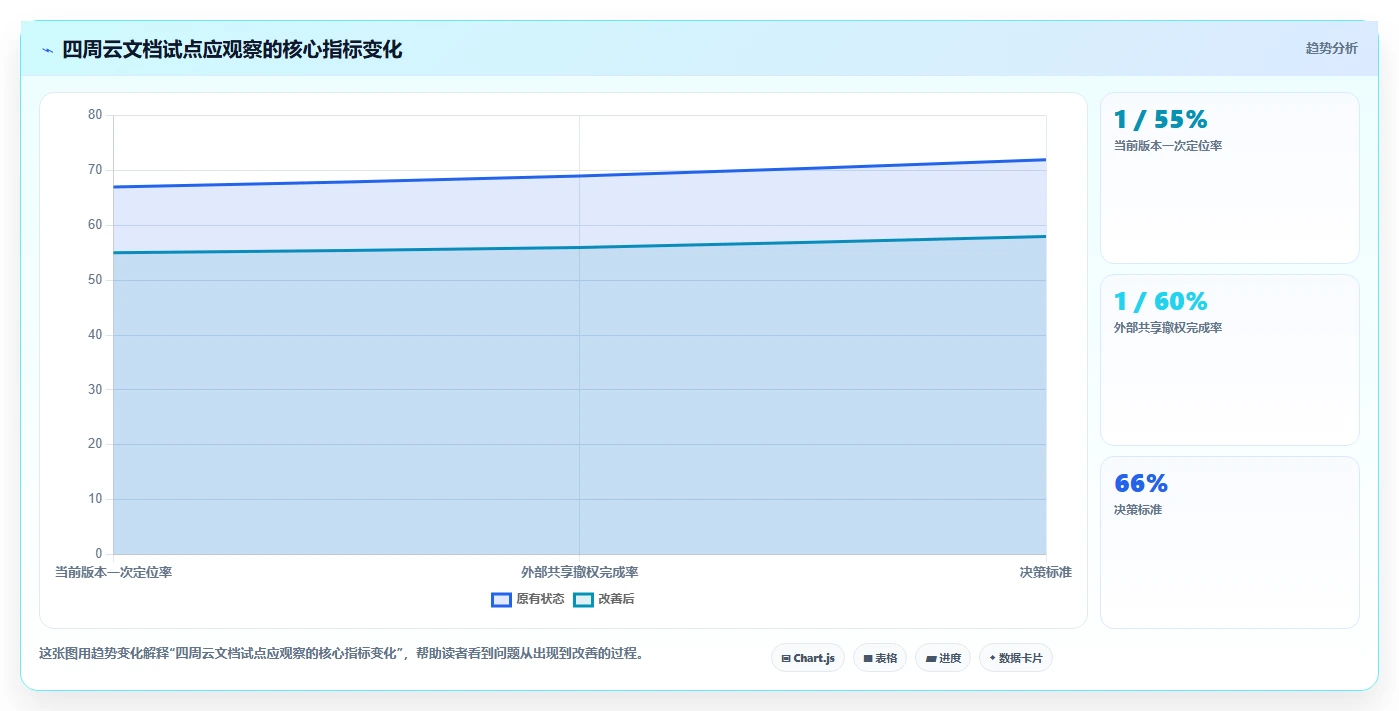Click the Chart.js tag chip
The image size is (1399, 711).
[808, 658]
